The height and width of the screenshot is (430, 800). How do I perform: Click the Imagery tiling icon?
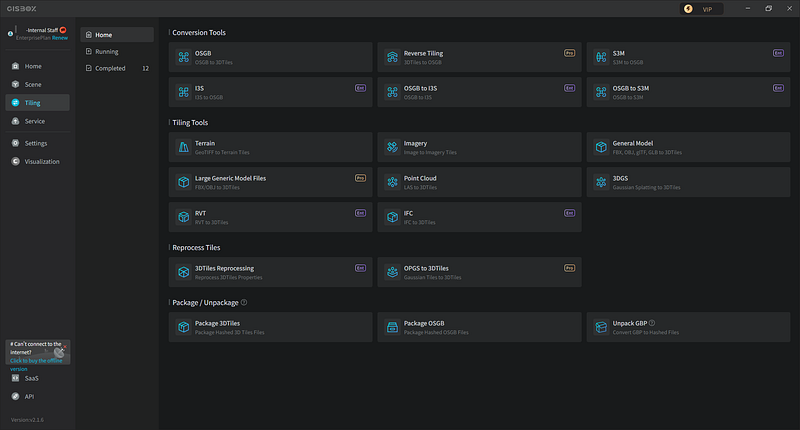tap(392, 147)
